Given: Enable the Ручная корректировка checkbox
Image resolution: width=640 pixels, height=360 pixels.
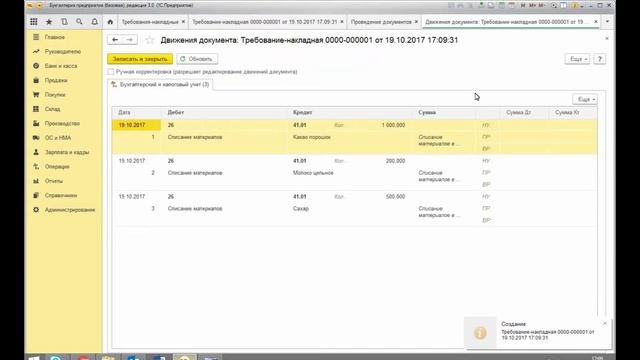Looking at the screenshot, I should [111, 72].
